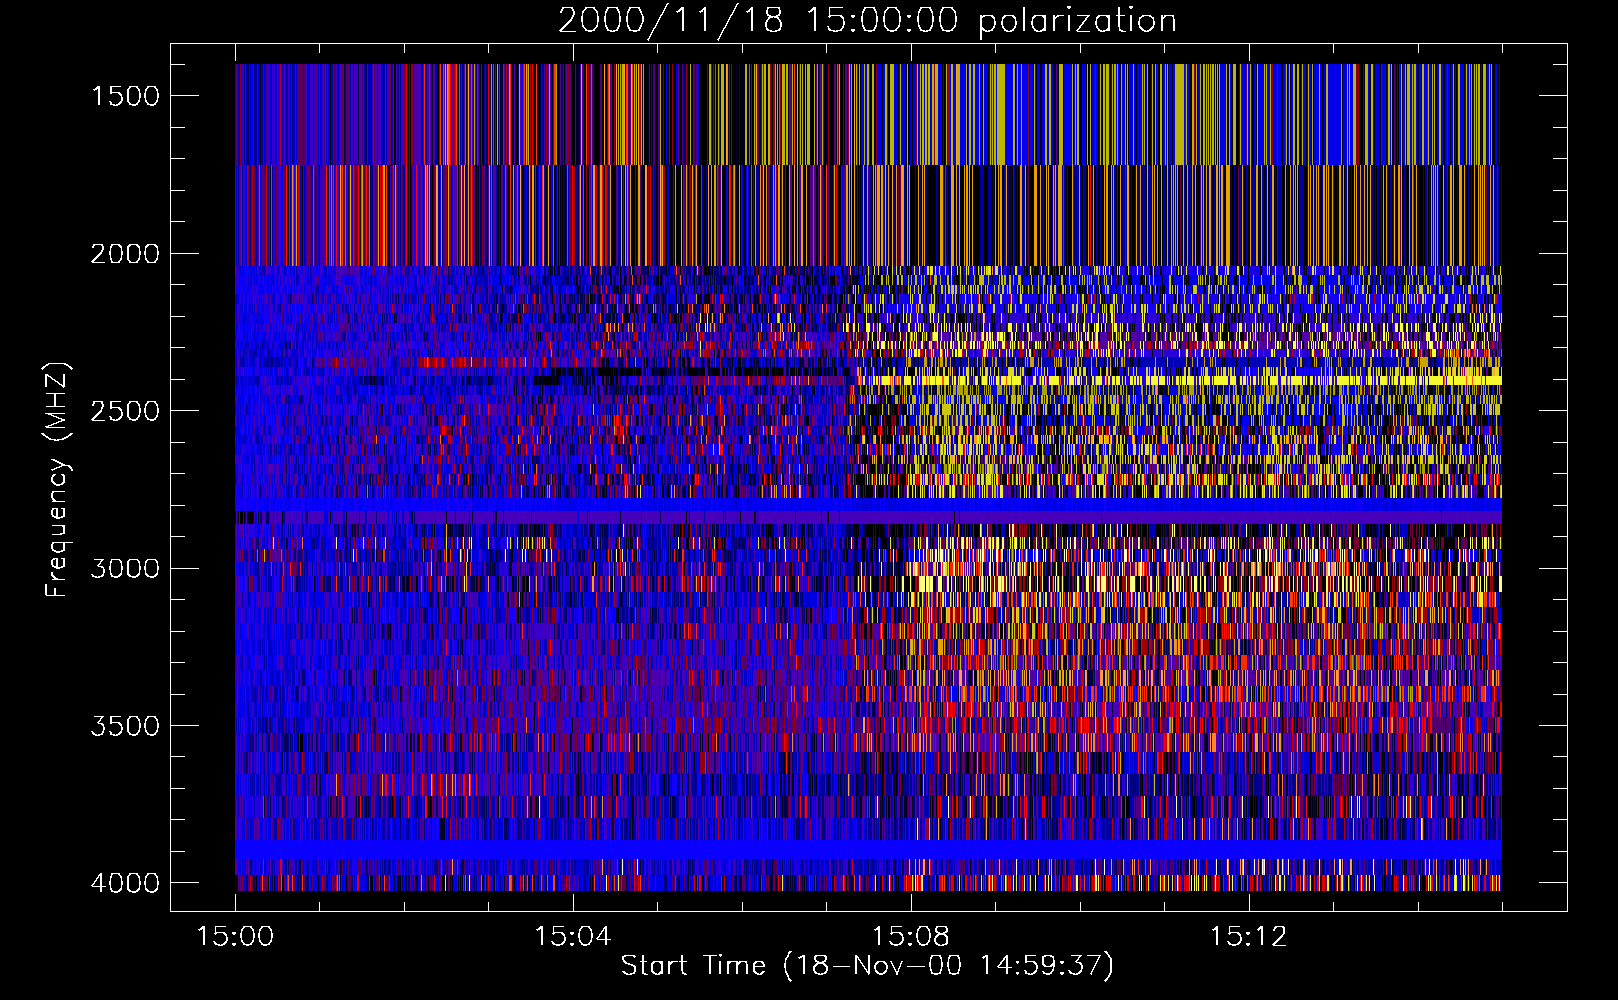
Task: Click the 'Frequency (MHZ)' axis label
Action: click(x=58, y=481)
